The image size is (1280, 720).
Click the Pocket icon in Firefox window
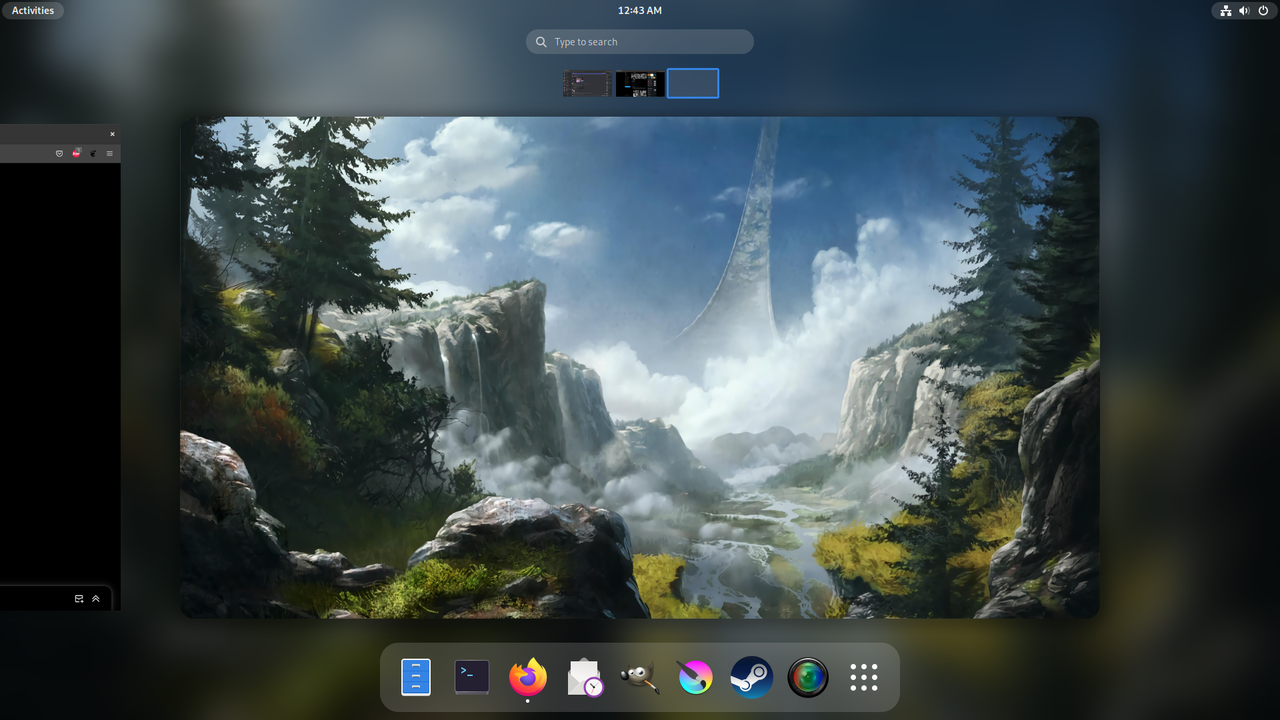pyautogui.click(x=59, y=153)
